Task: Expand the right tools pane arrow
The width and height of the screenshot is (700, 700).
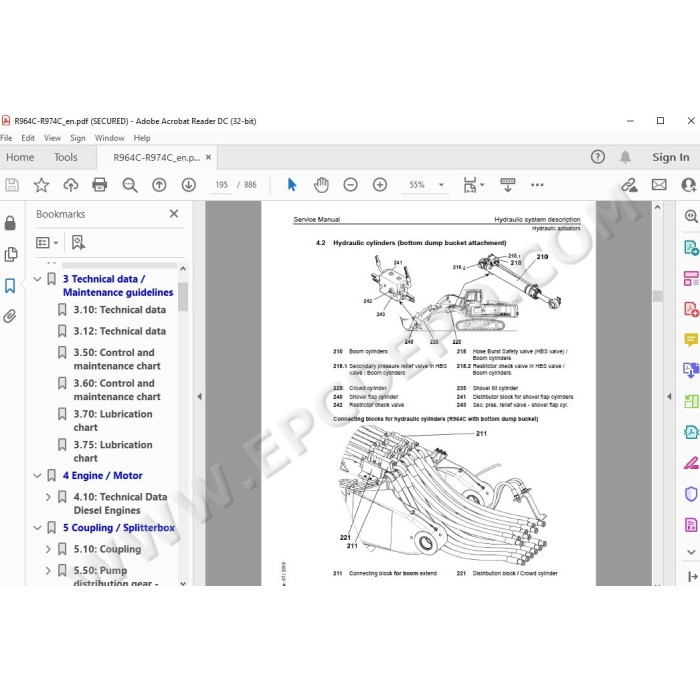Action: coord(669,396)
